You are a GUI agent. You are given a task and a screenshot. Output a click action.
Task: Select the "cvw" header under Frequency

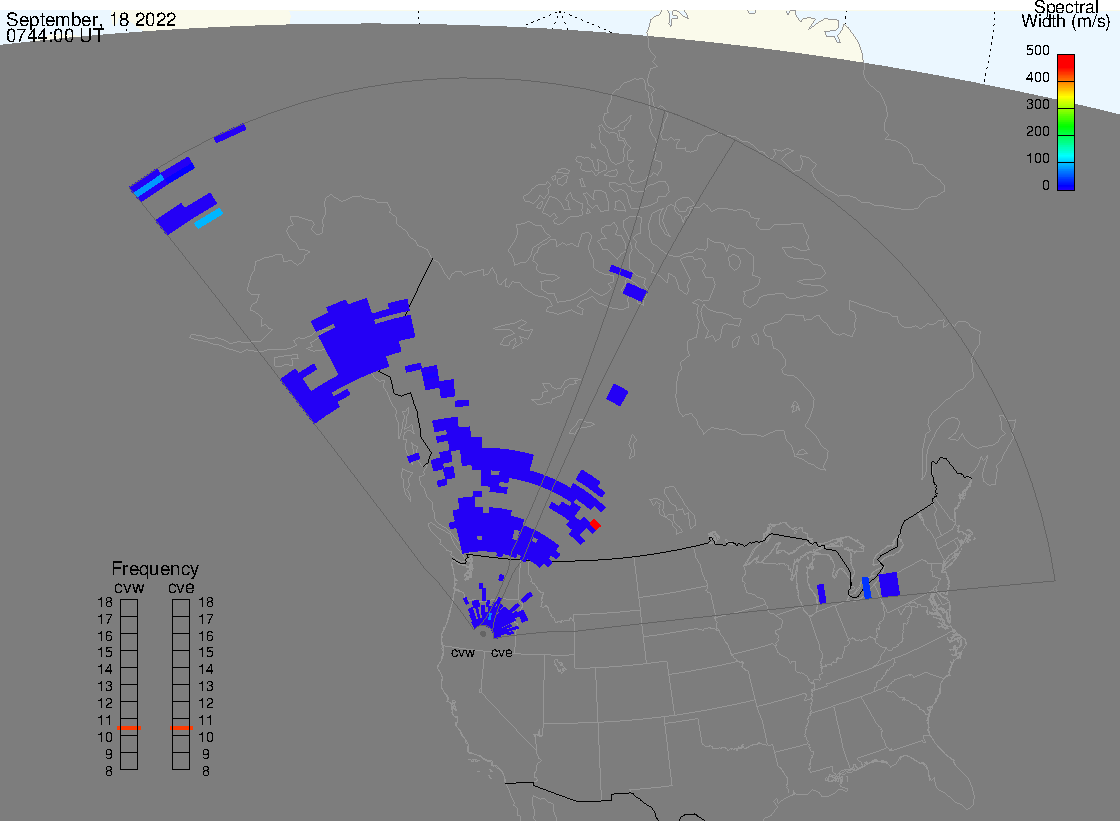[129, 588]
